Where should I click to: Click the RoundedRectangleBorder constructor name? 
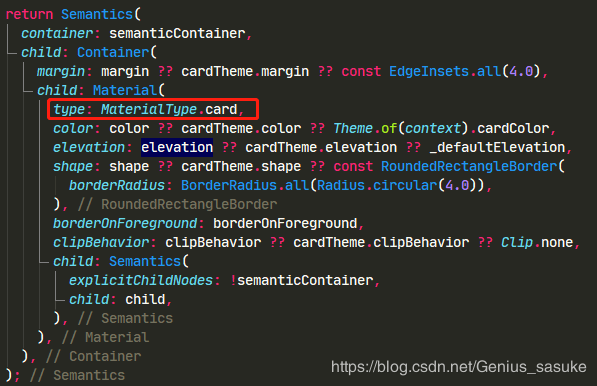(469, 167)
